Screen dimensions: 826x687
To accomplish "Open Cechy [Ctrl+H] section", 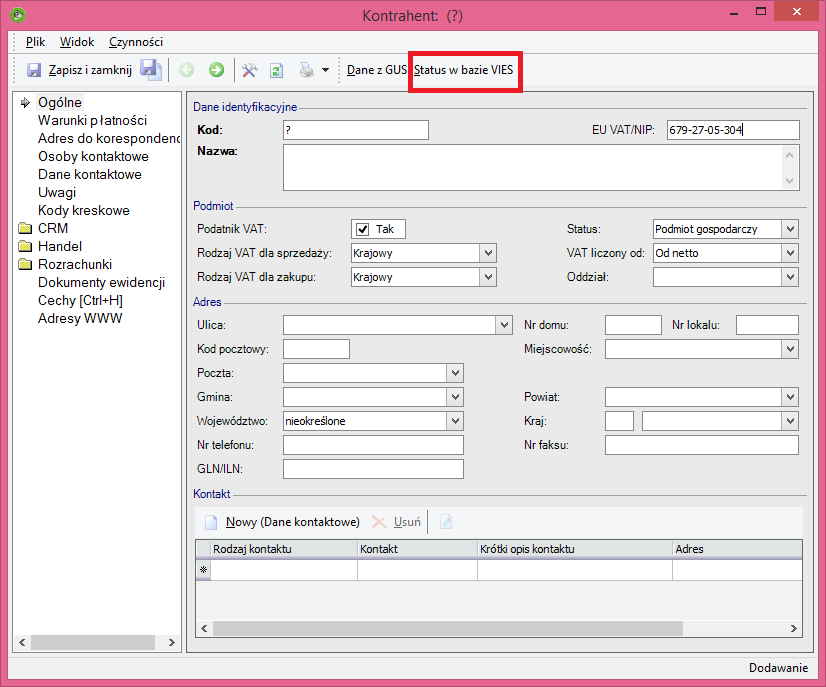I will click(x=80, y=300).
